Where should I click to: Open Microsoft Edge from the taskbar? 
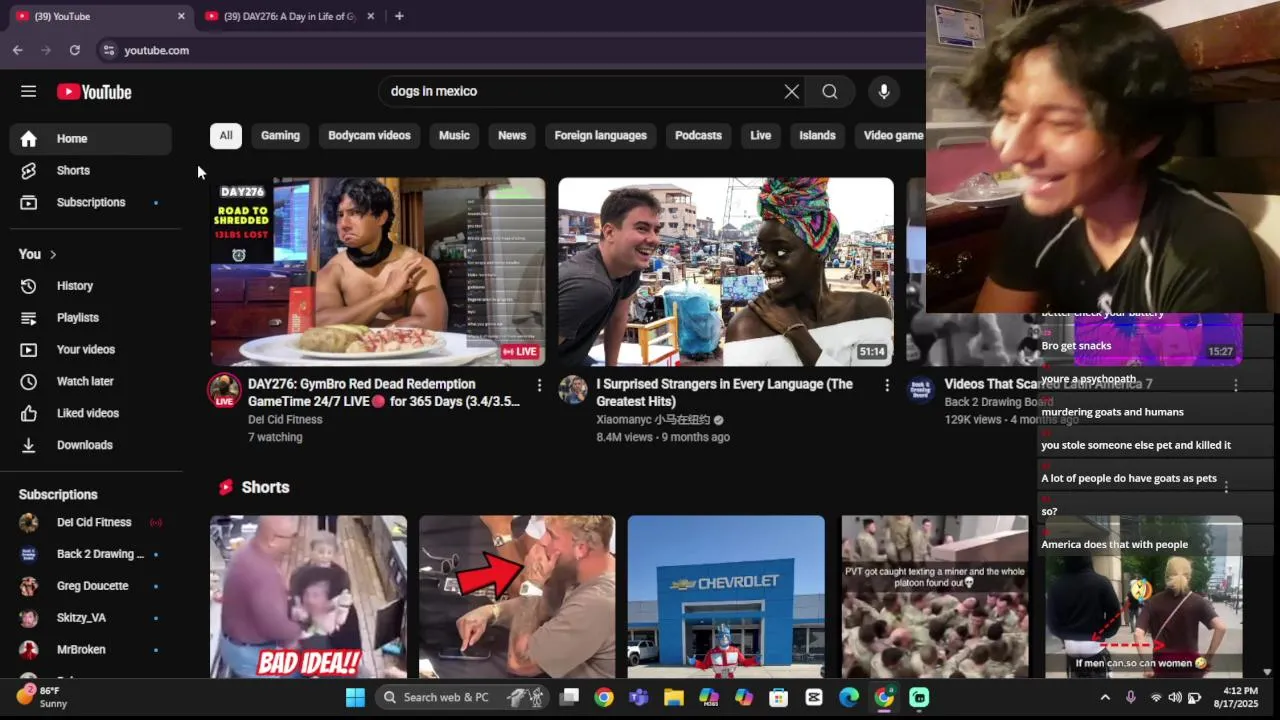(849, 697)
